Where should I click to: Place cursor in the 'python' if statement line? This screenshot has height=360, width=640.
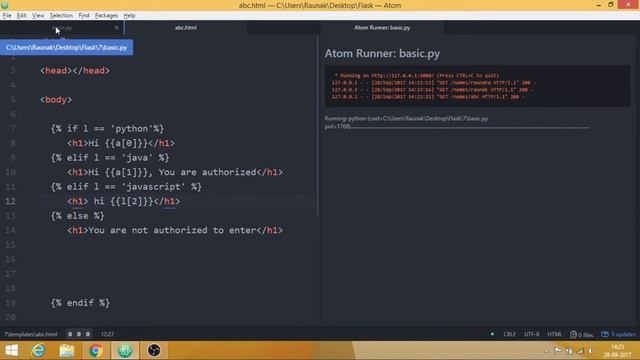coord(107,129)
